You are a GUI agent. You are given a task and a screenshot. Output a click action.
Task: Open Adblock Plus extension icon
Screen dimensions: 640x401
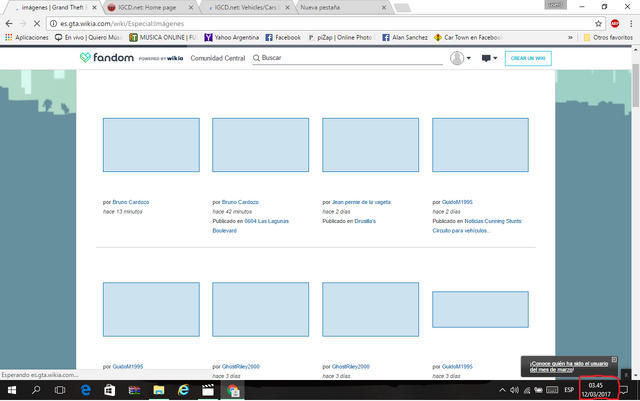coord(615,24)
